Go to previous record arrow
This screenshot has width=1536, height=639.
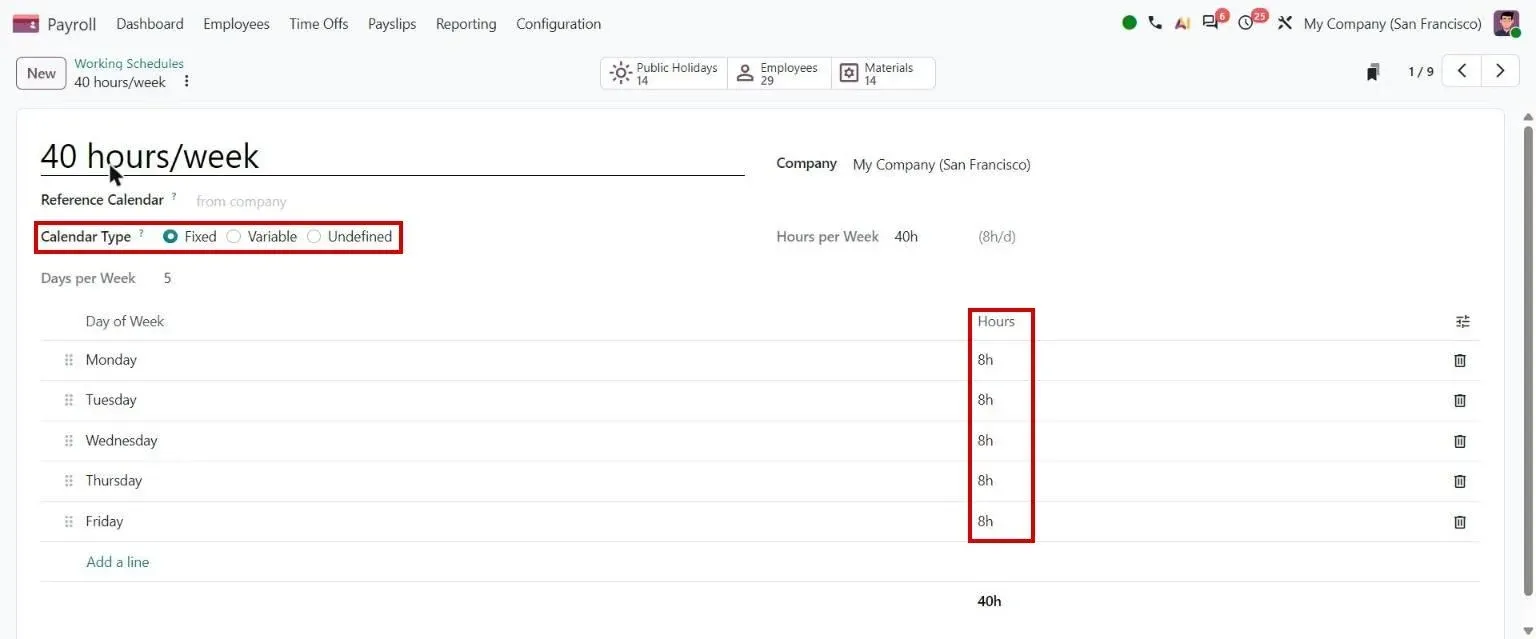click(x=1462, y=71)
